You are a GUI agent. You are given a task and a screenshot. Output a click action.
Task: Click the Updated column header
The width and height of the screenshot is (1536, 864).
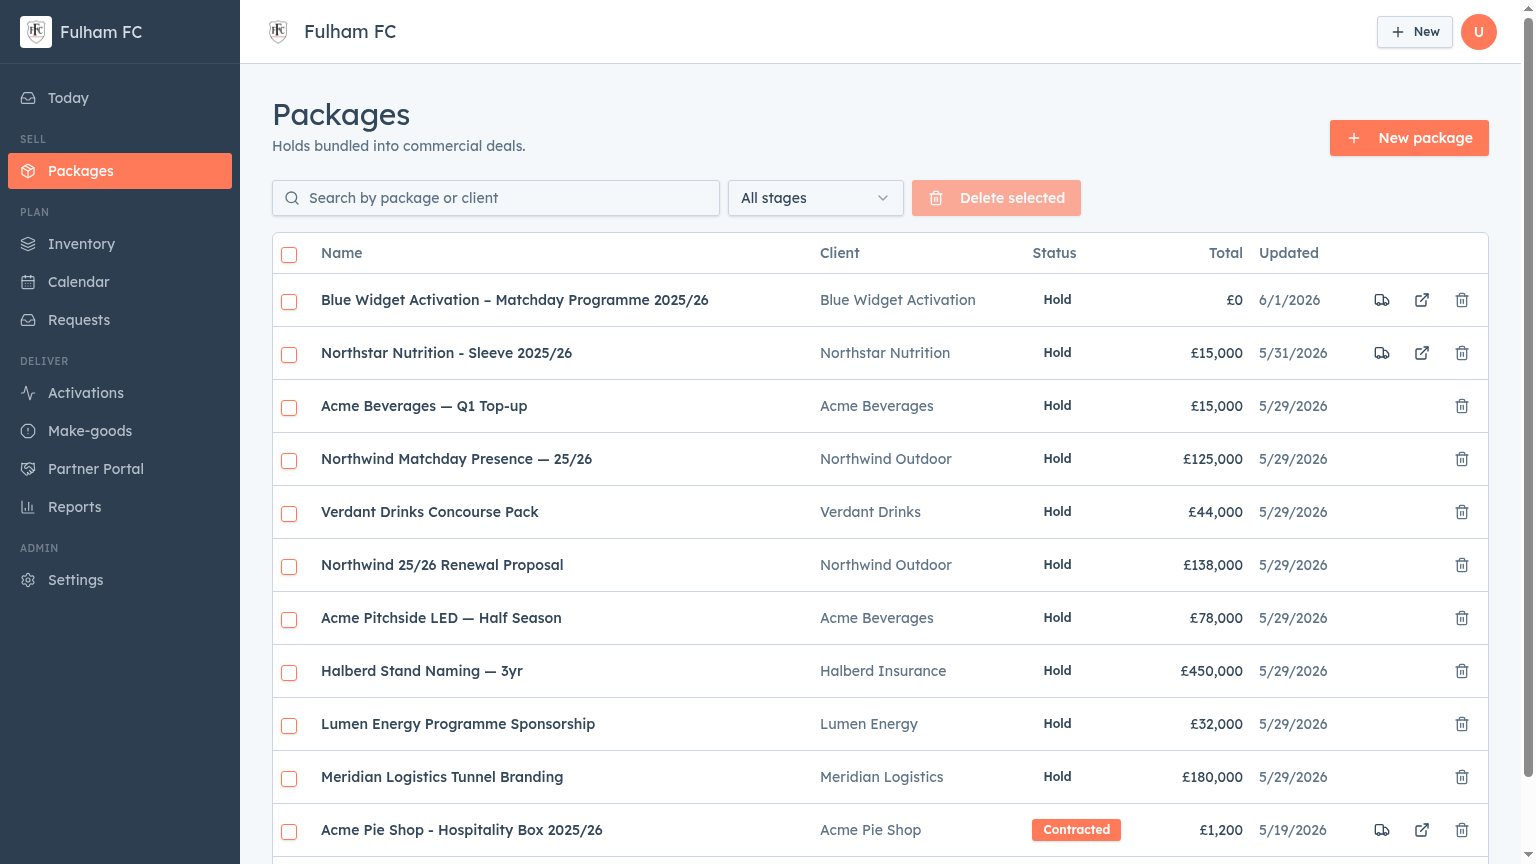(1288, 253)
